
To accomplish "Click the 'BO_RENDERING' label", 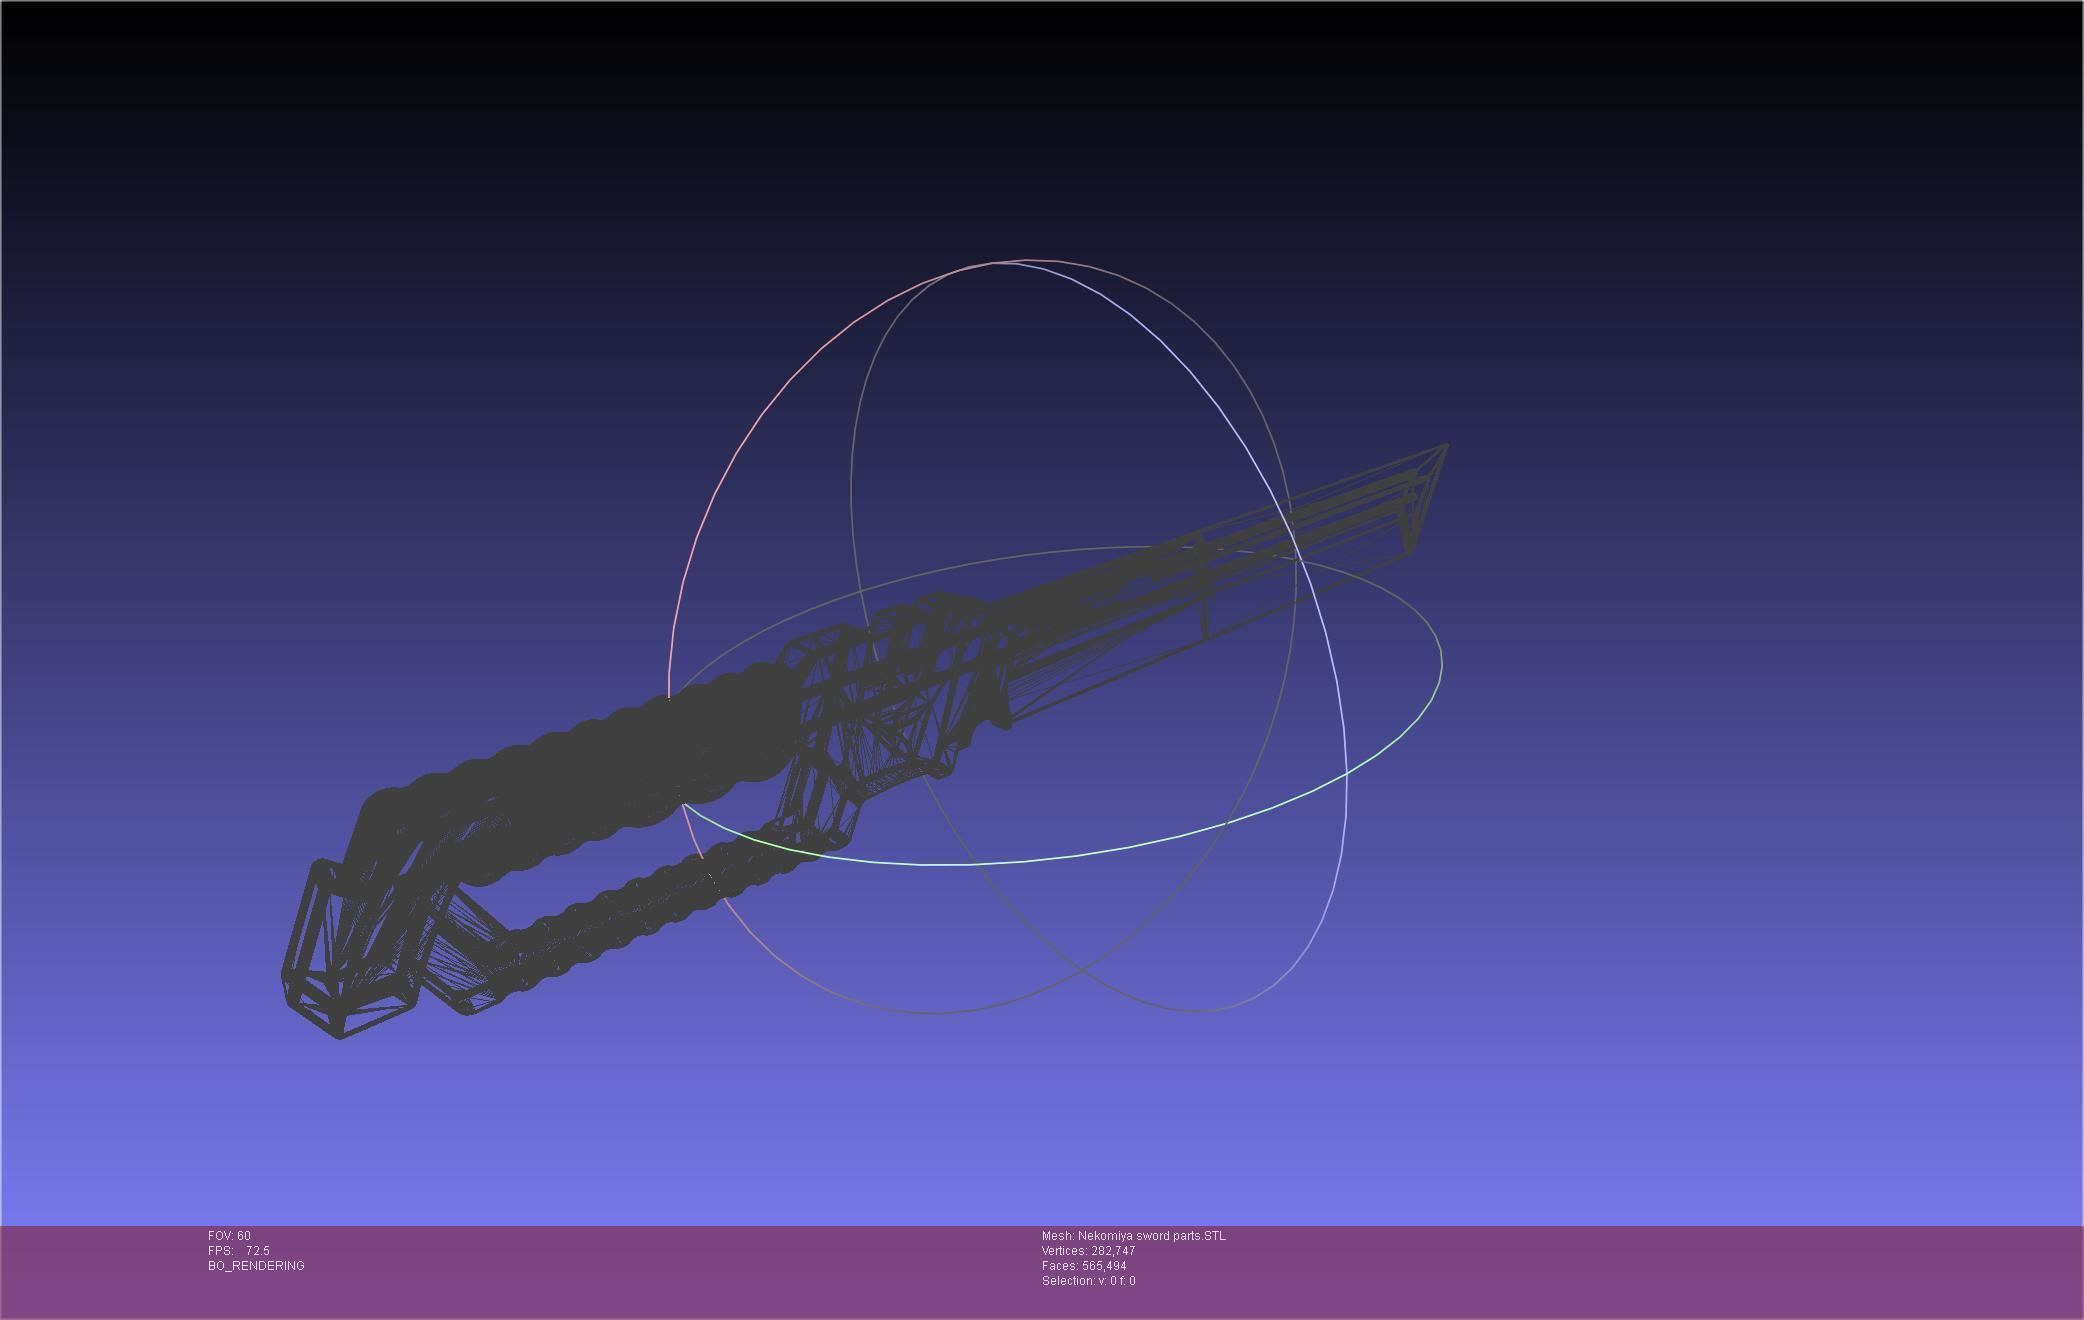I will pyautogui.click(x=256, y=1266).
